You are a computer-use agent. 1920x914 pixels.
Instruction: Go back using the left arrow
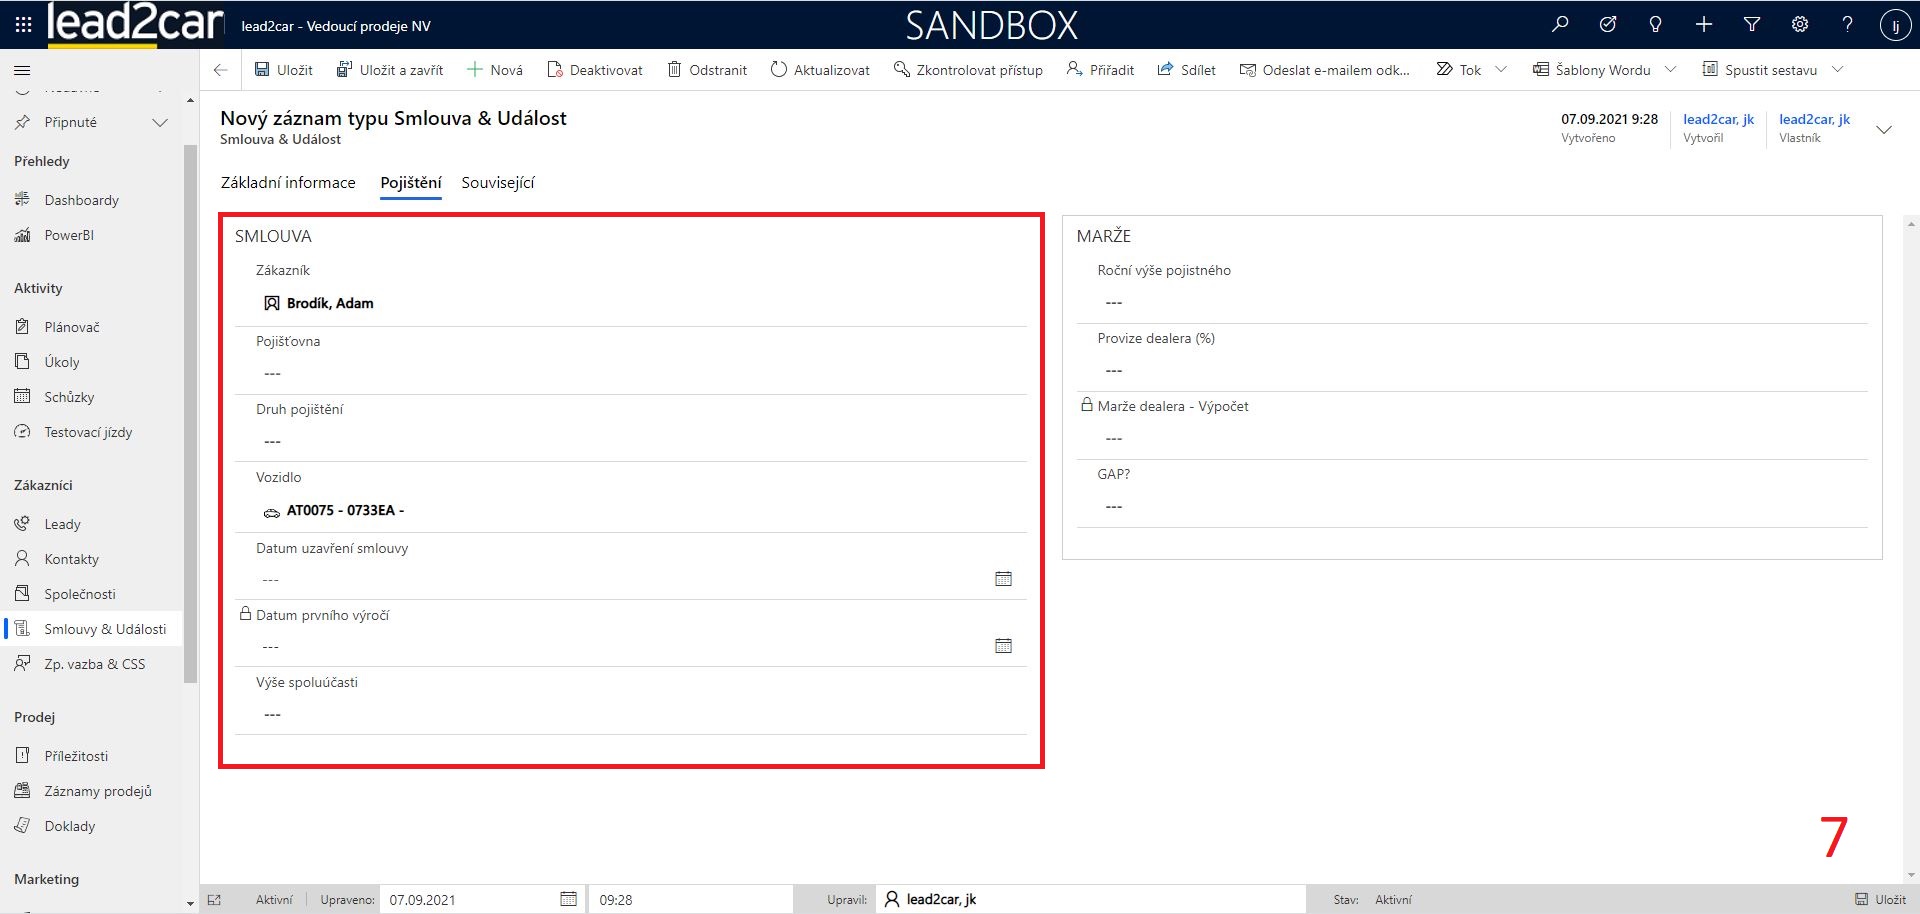click(x=221, y=70)
